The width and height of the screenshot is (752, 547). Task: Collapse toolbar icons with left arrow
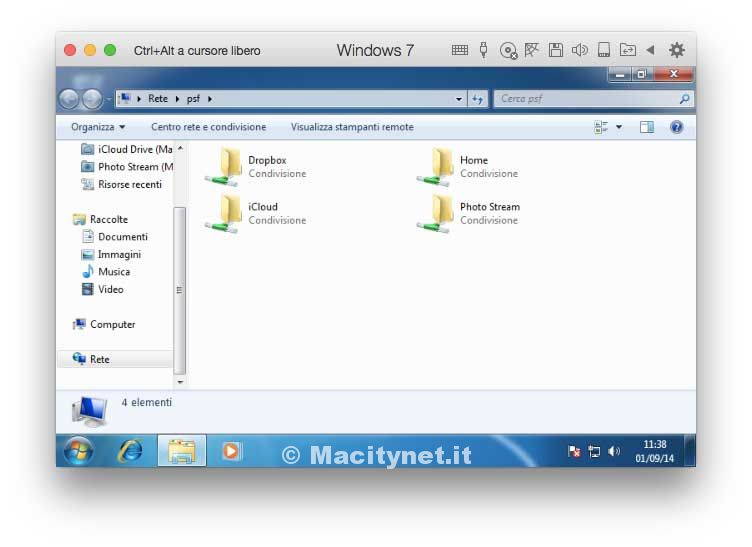650,50
